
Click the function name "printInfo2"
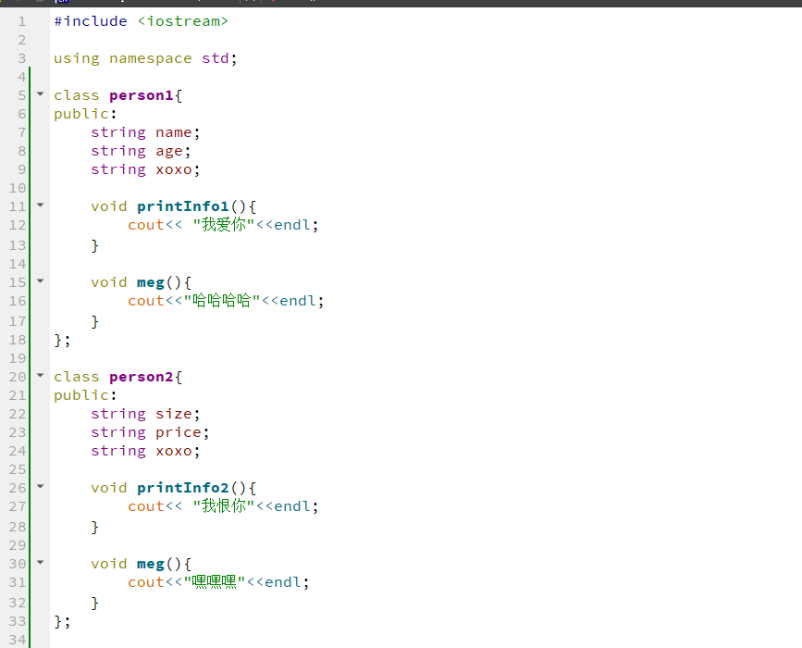point(183,488)
